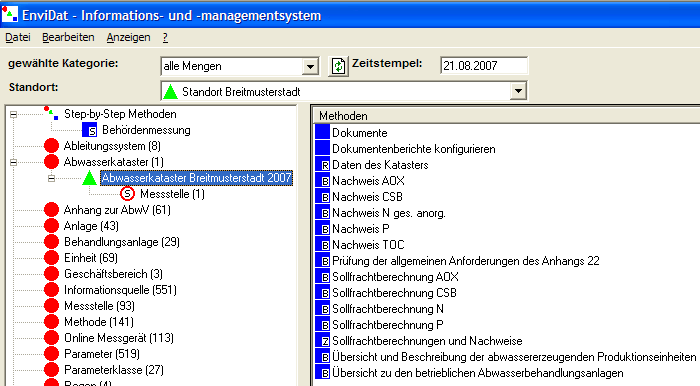The height and width of the screenshot is (386, 700).
Task: Select the red circle icon for Ableitungssystem
Action: (52, 146)
